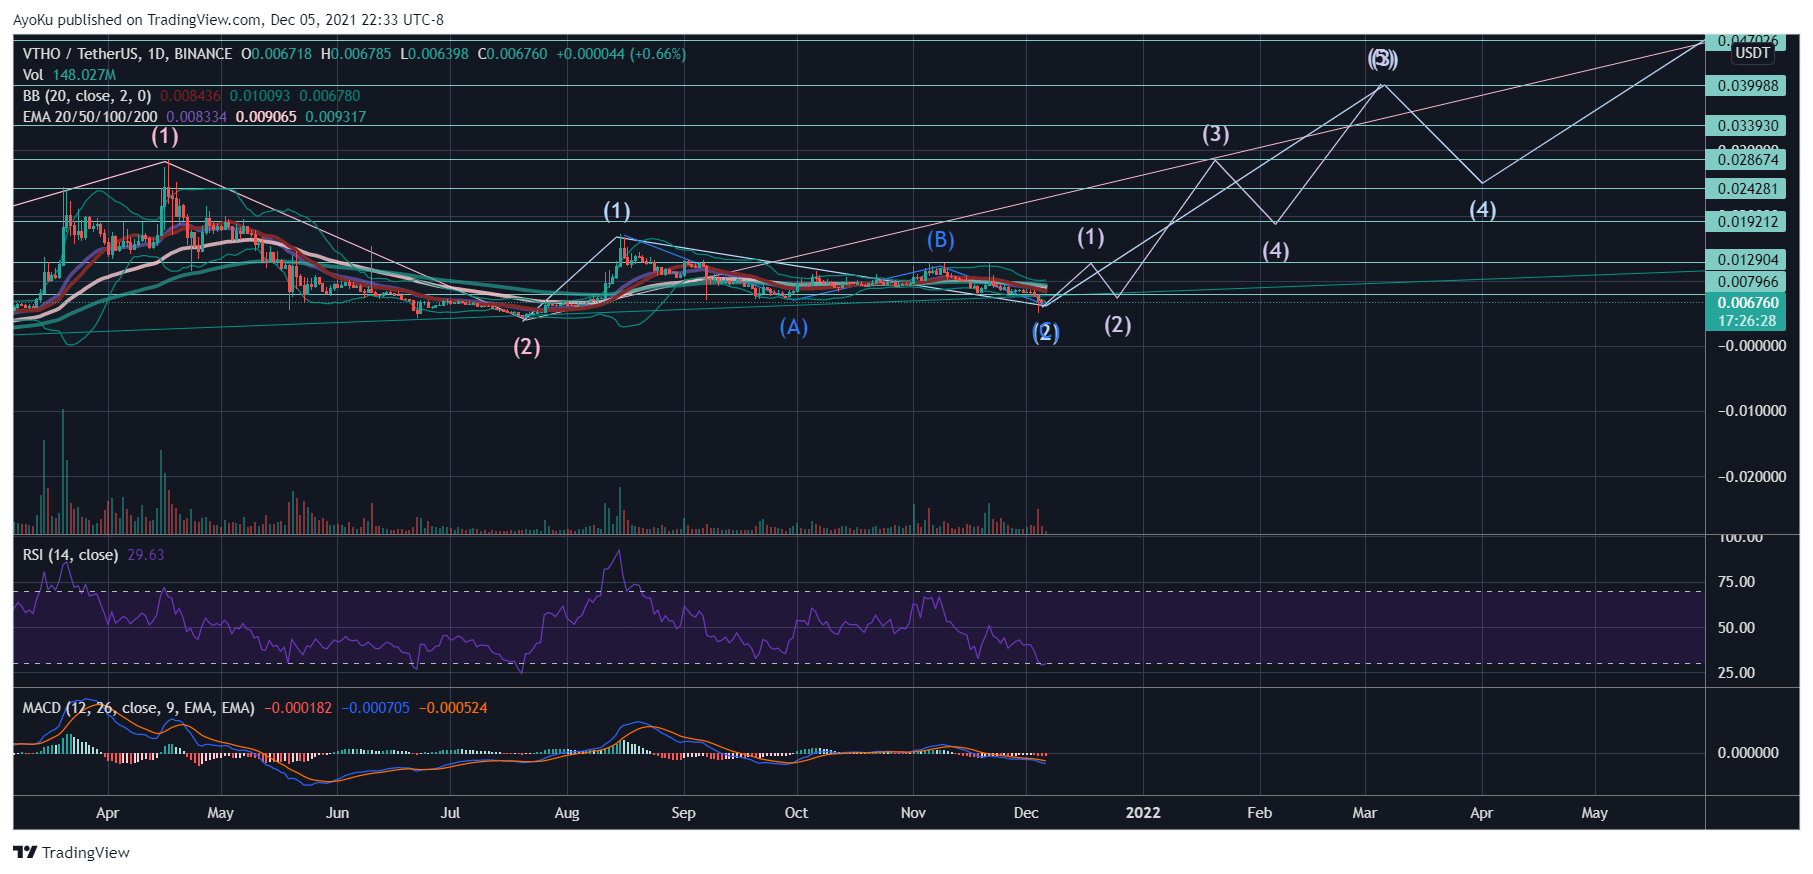Open the EMA 20/50/100/200 indicator legend
The width and height of the screenshot is (1813, 874).
pyautogui.click(x=90, y=117)
